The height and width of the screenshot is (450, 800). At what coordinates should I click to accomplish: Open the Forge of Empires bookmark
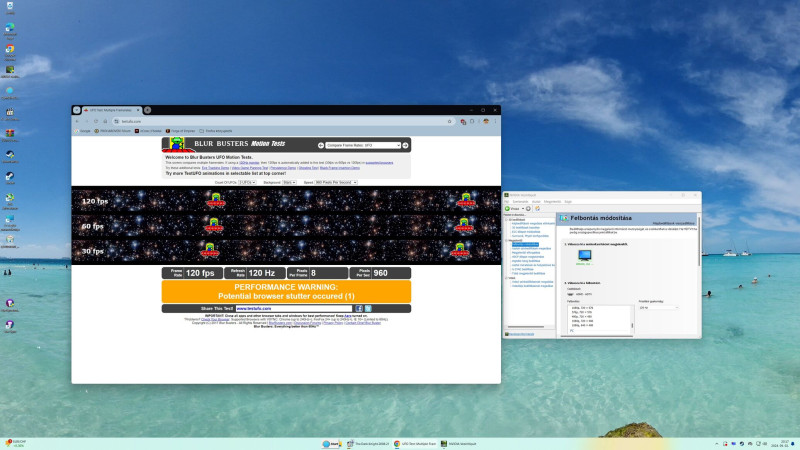coord(181,131)
